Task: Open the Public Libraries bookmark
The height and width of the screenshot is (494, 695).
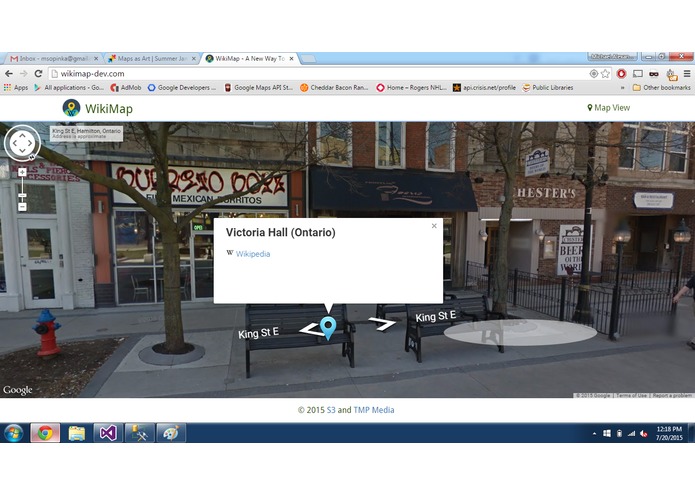Action: (548, 88)
